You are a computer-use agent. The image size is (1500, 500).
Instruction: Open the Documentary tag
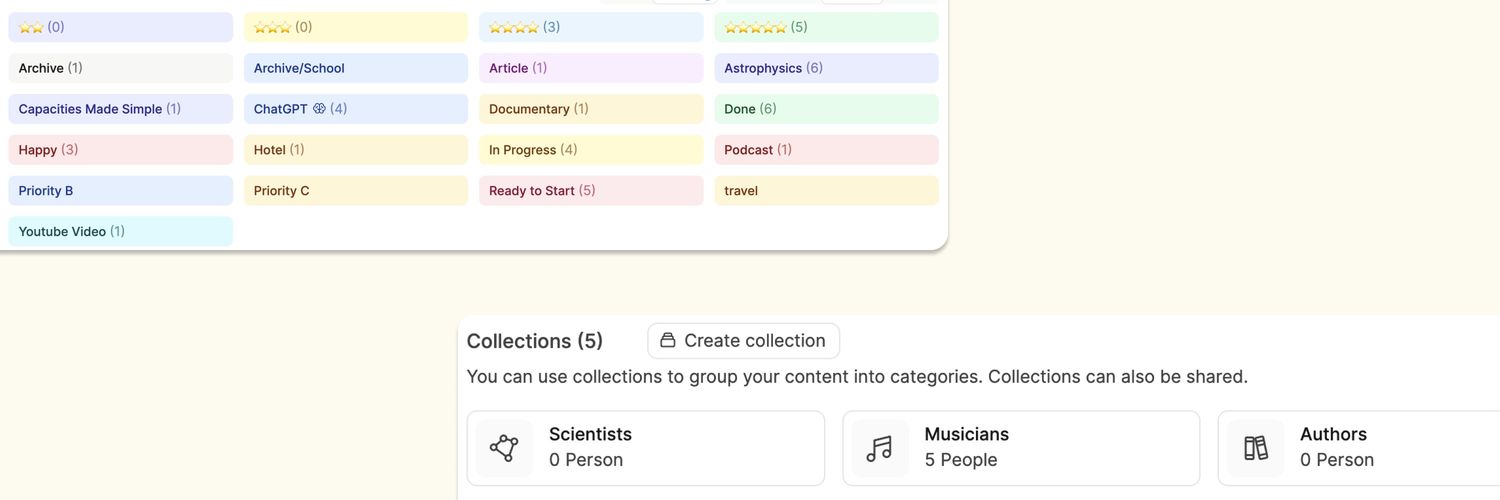pyautogui.click(x=590, y=109)
